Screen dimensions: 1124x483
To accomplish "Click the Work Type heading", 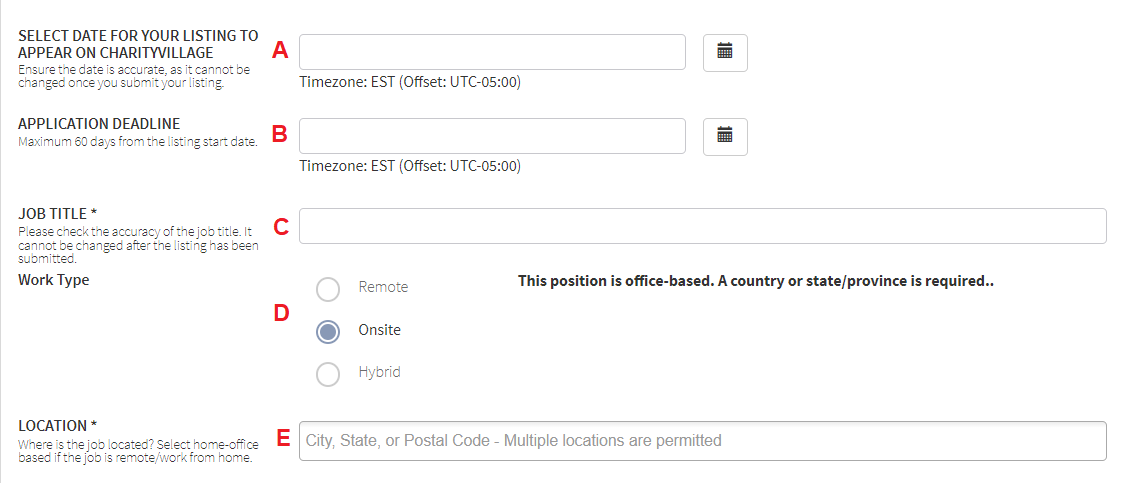I will pos(54,280).
